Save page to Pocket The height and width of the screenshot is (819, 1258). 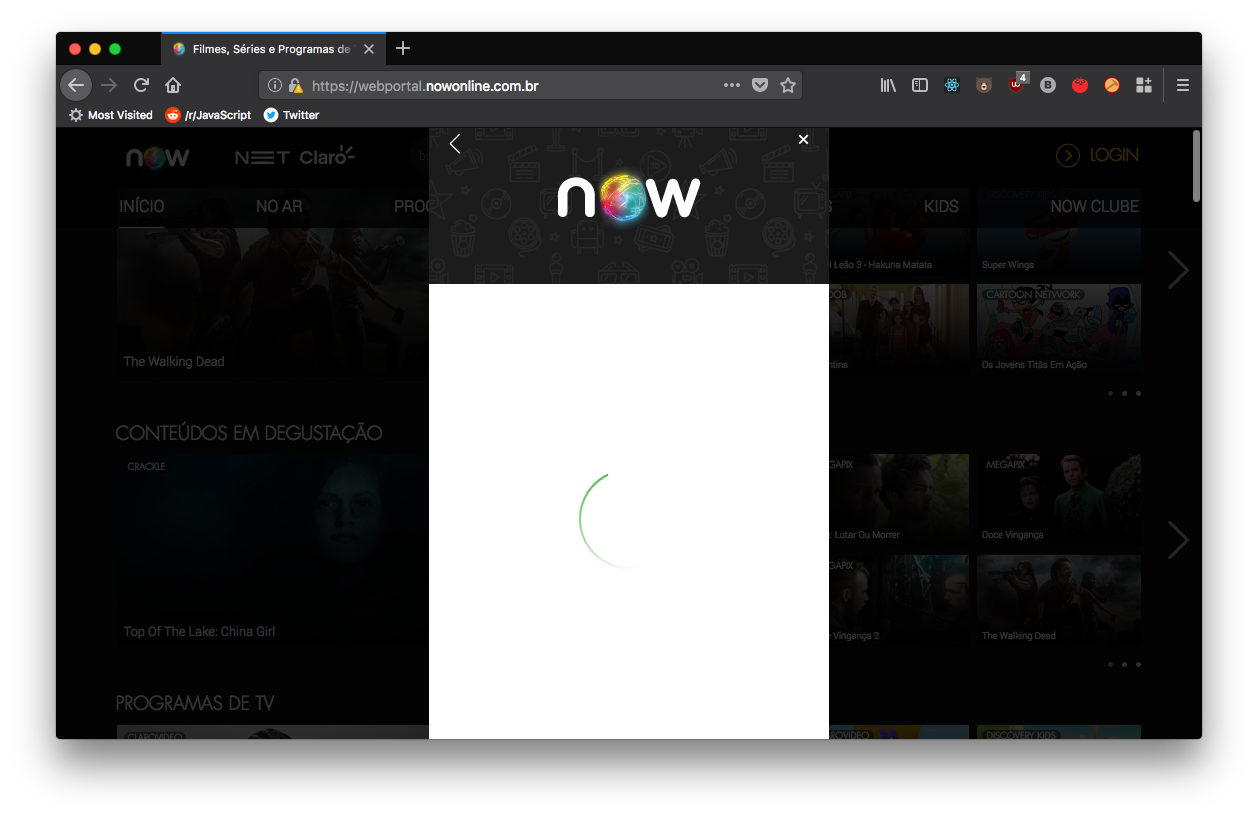click(760, 85)
